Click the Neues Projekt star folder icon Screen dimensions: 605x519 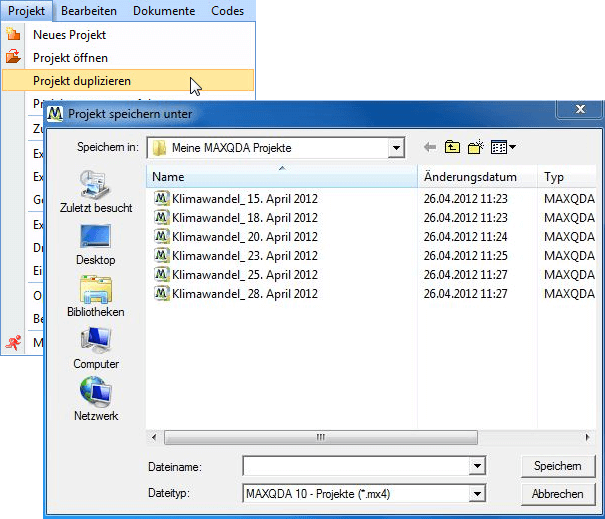pyautogui.click(x=13, y=34)
